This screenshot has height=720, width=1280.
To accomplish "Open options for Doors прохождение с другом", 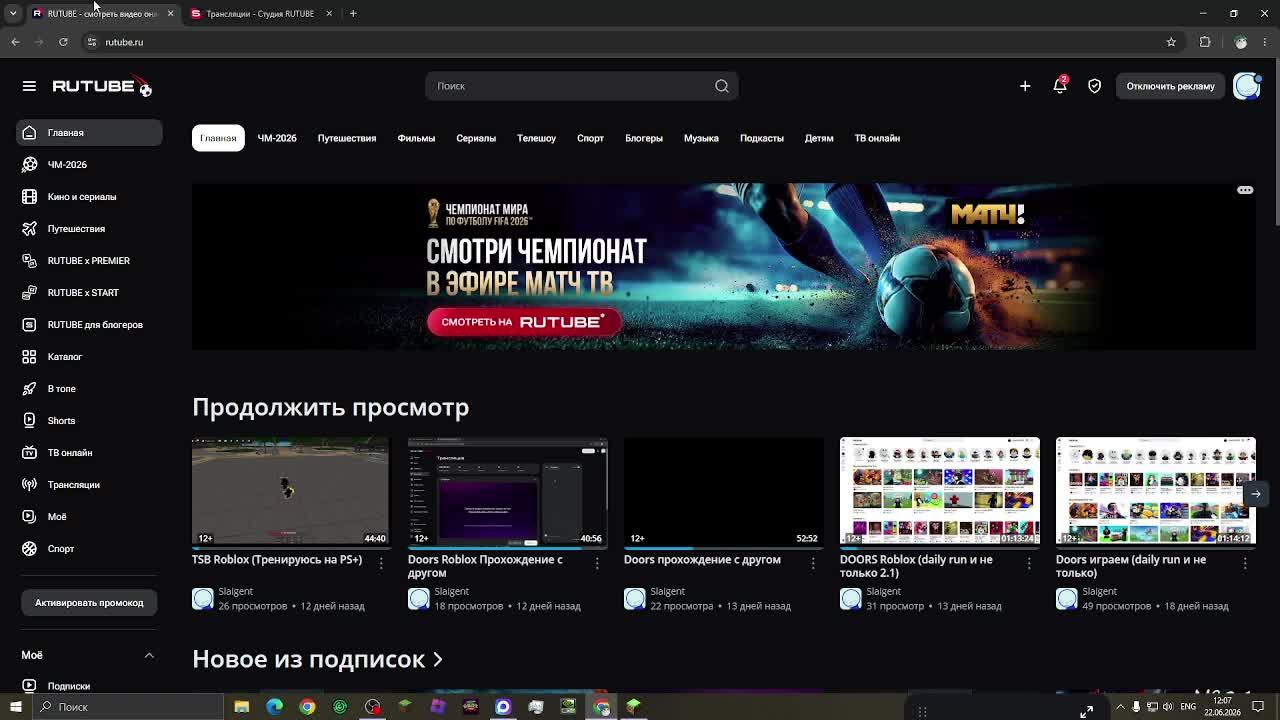I will 813,564.
